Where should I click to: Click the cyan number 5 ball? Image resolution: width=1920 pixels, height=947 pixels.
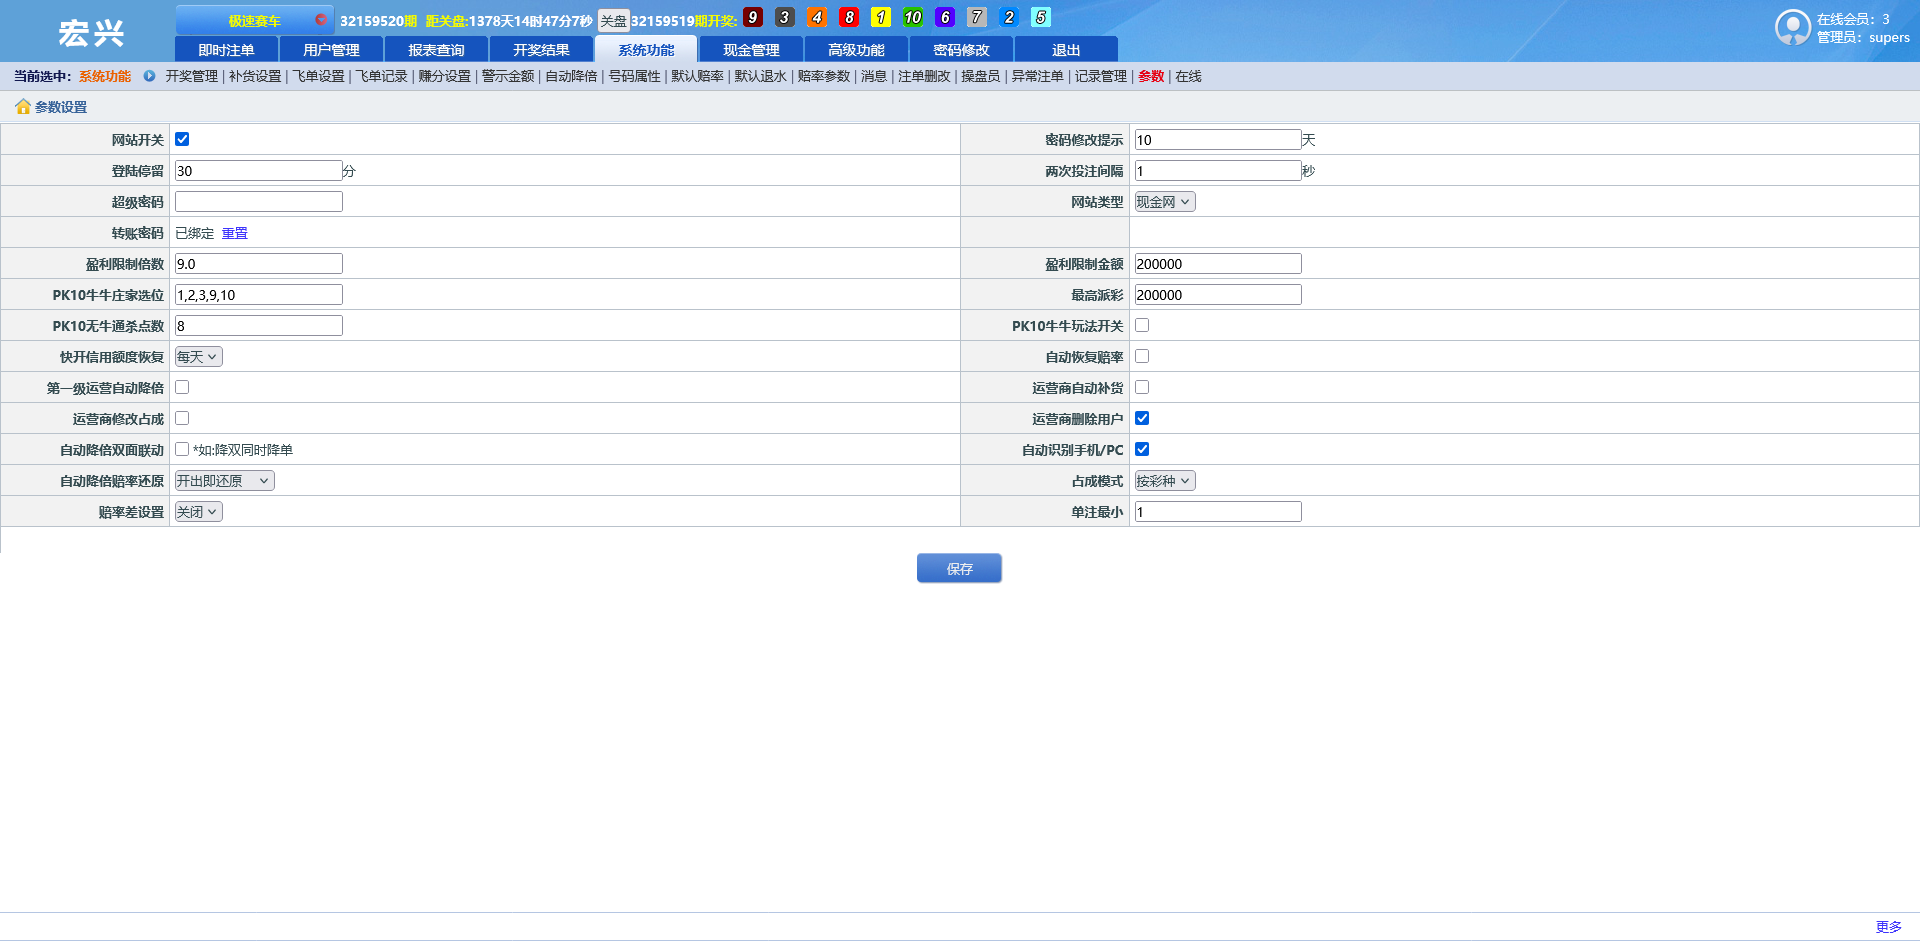coord(1041,17)
